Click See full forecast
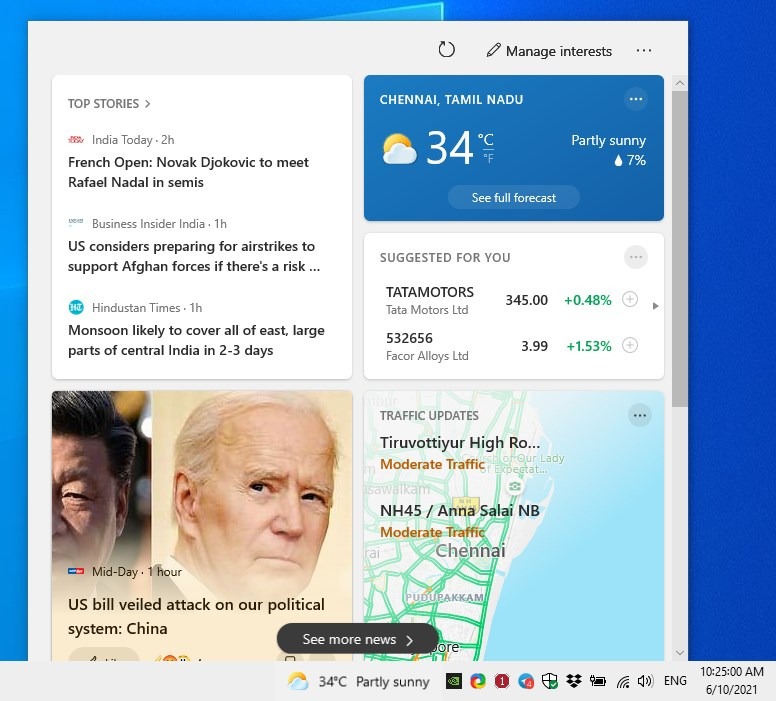Image resolution: width=776 pixels, height=701 pixels. click(514, 198)
